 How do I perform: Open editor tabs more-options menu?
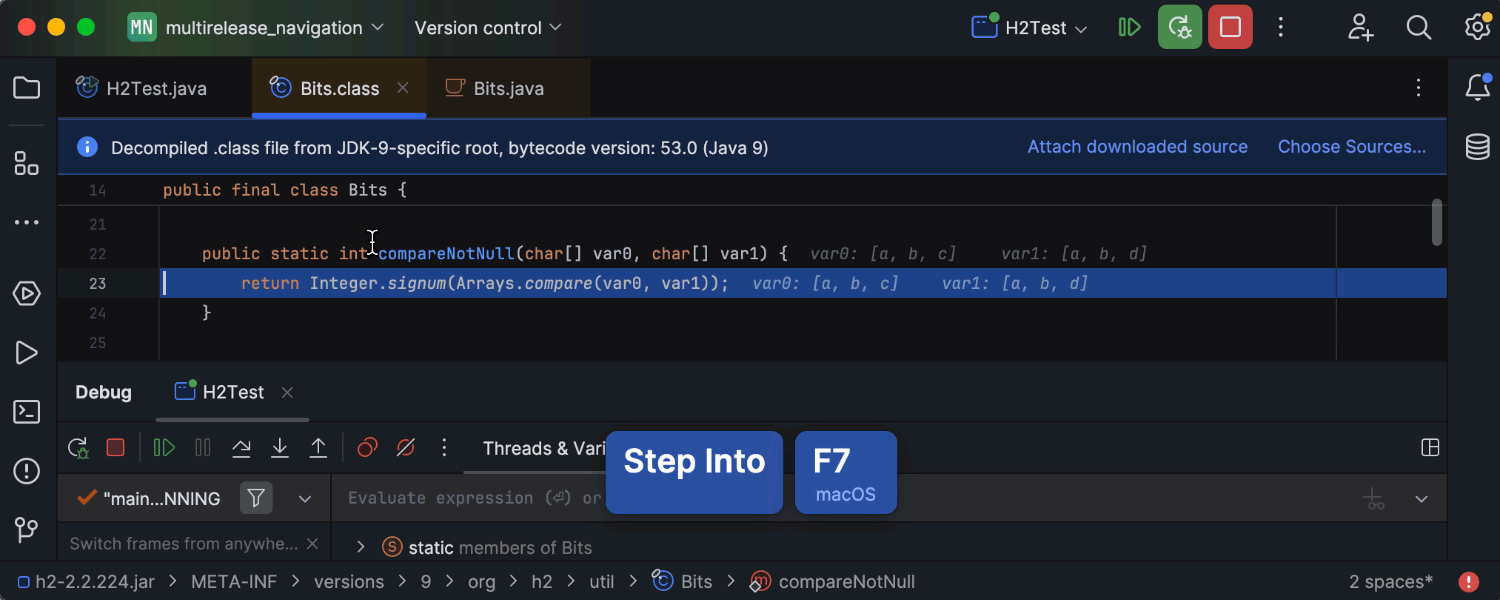(1418, 88)
